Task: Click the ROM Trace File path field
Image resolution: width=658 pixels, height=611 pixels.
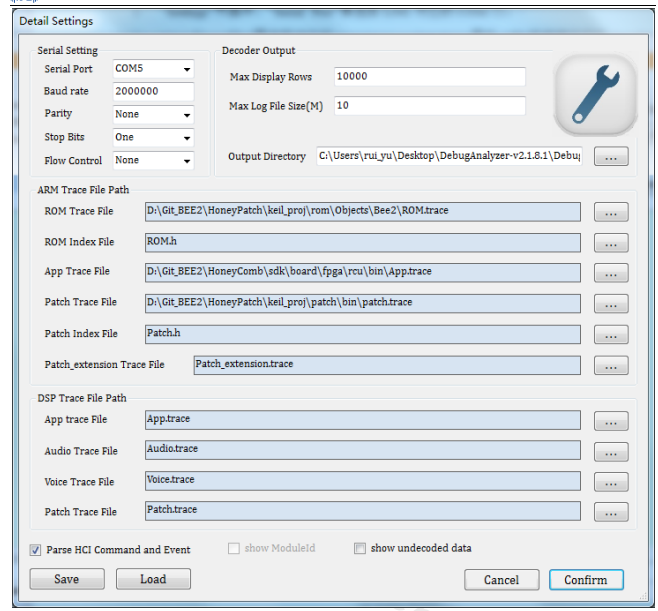Action: (363, 212)
